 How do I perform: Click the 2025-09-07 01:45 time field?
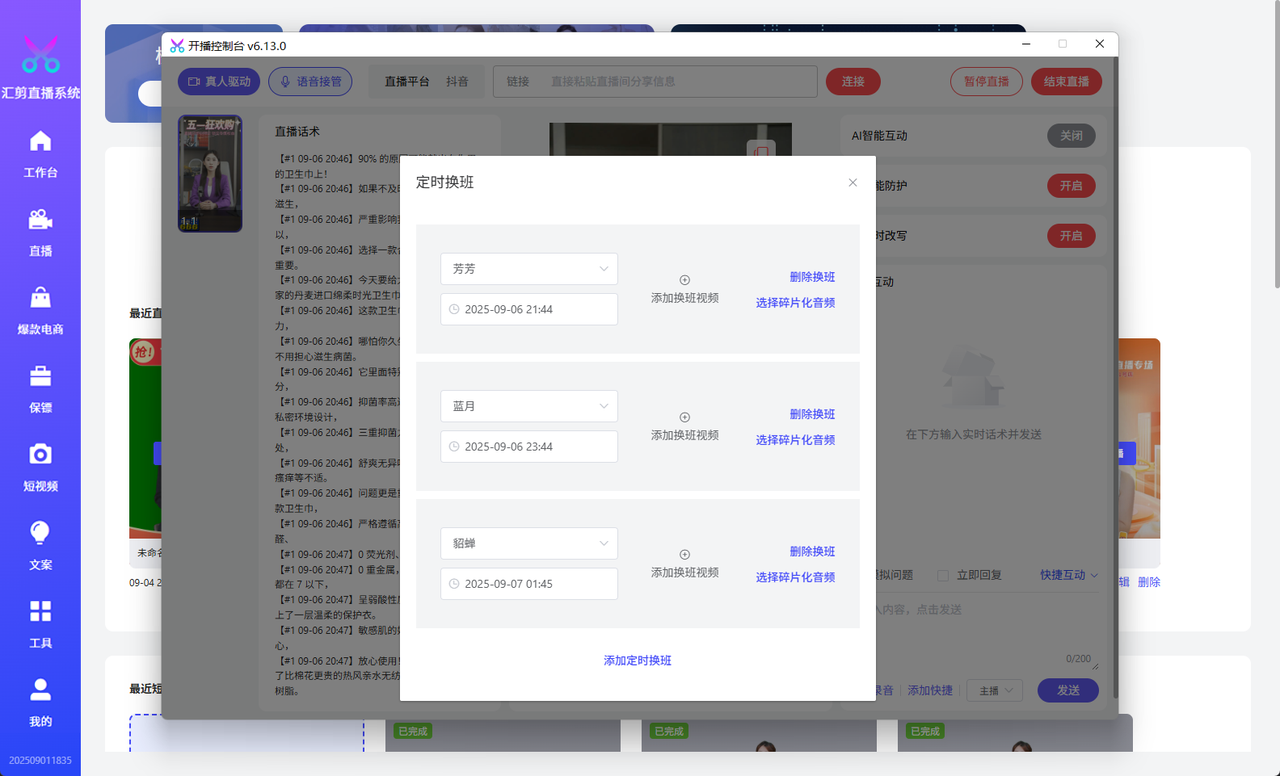pos(529,584)
